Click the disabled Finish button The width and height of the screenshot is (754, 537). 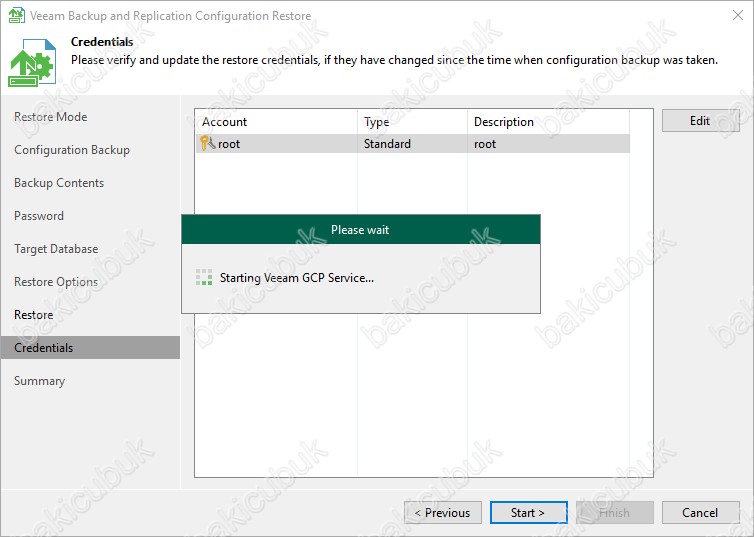pos(615,512)
